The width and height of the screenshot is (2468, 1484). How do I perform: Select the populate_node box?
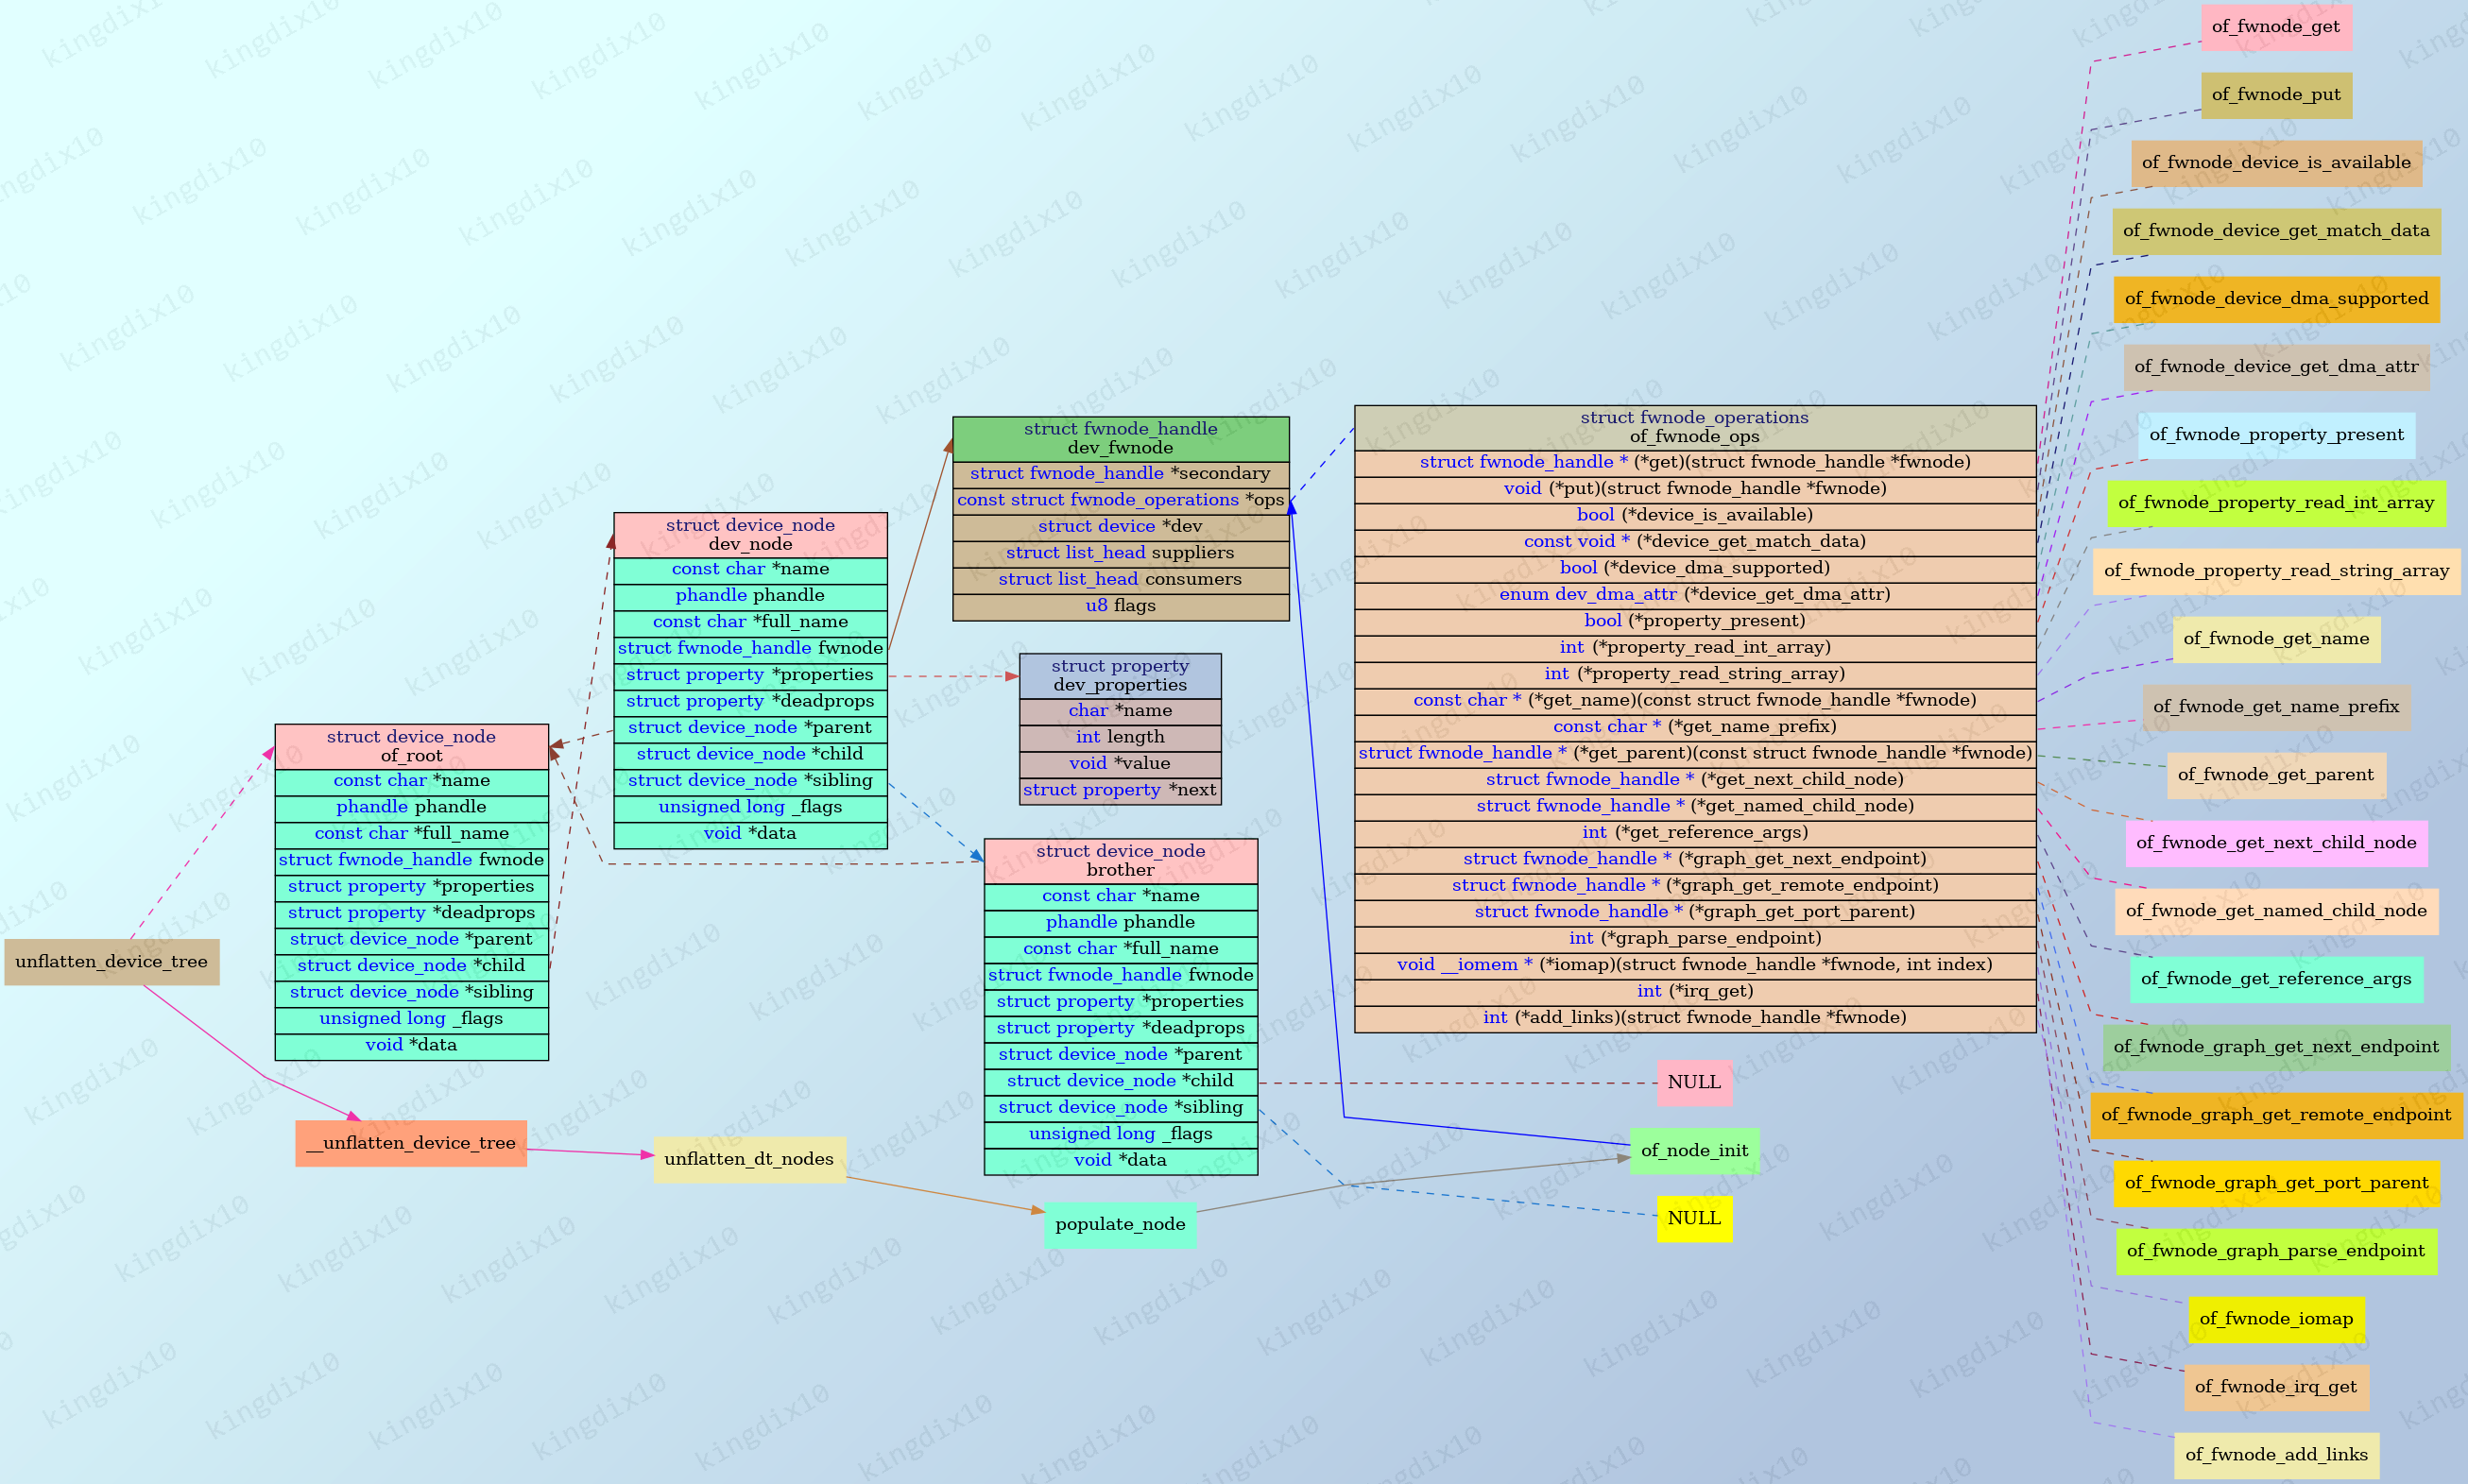1120,1224
